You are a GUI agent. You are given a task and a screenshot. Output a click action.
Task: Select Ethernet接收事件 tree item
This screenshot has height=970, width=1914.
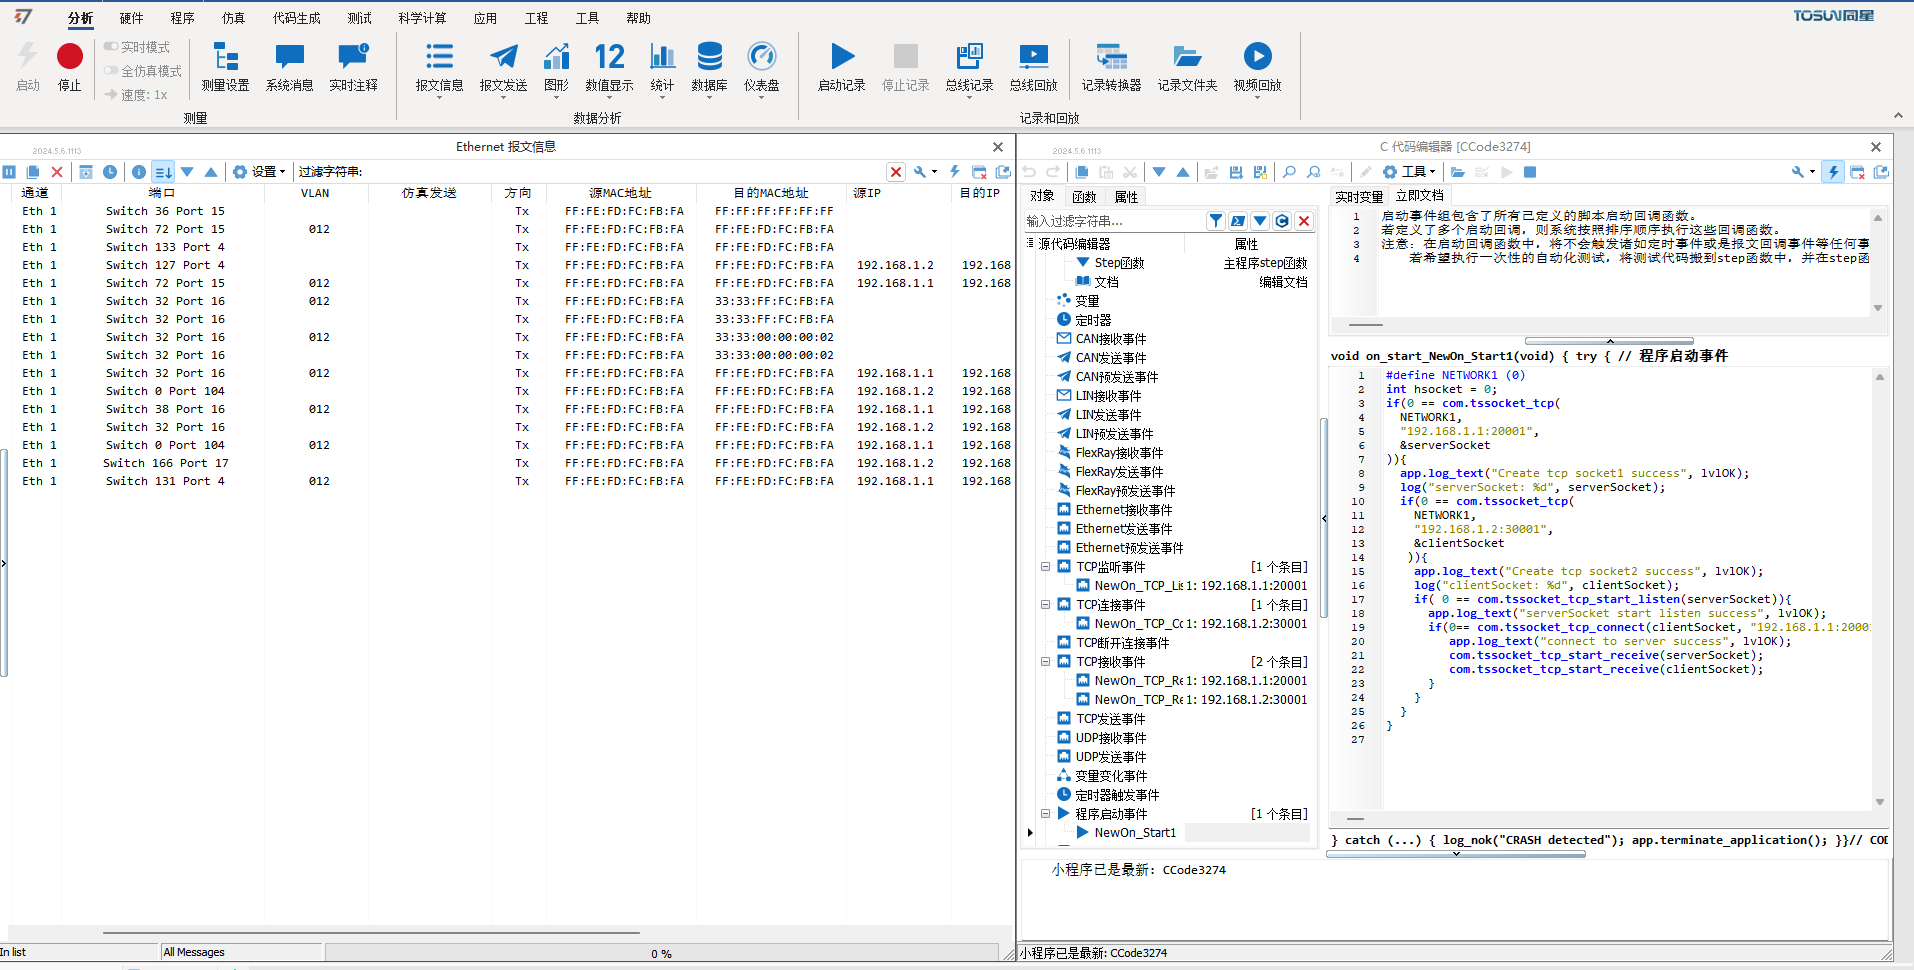[1124, 510]
